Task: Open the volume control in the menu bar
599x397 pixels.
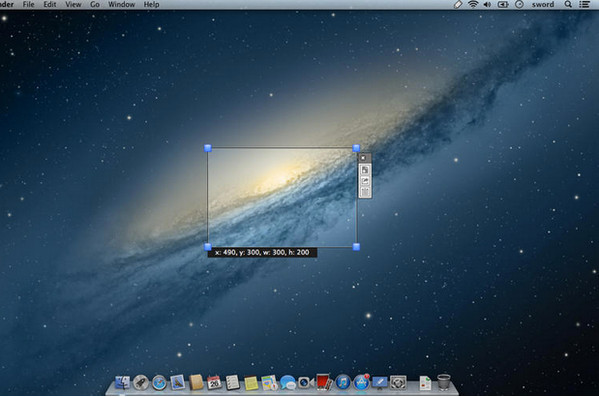Action: tap(487, 5)
